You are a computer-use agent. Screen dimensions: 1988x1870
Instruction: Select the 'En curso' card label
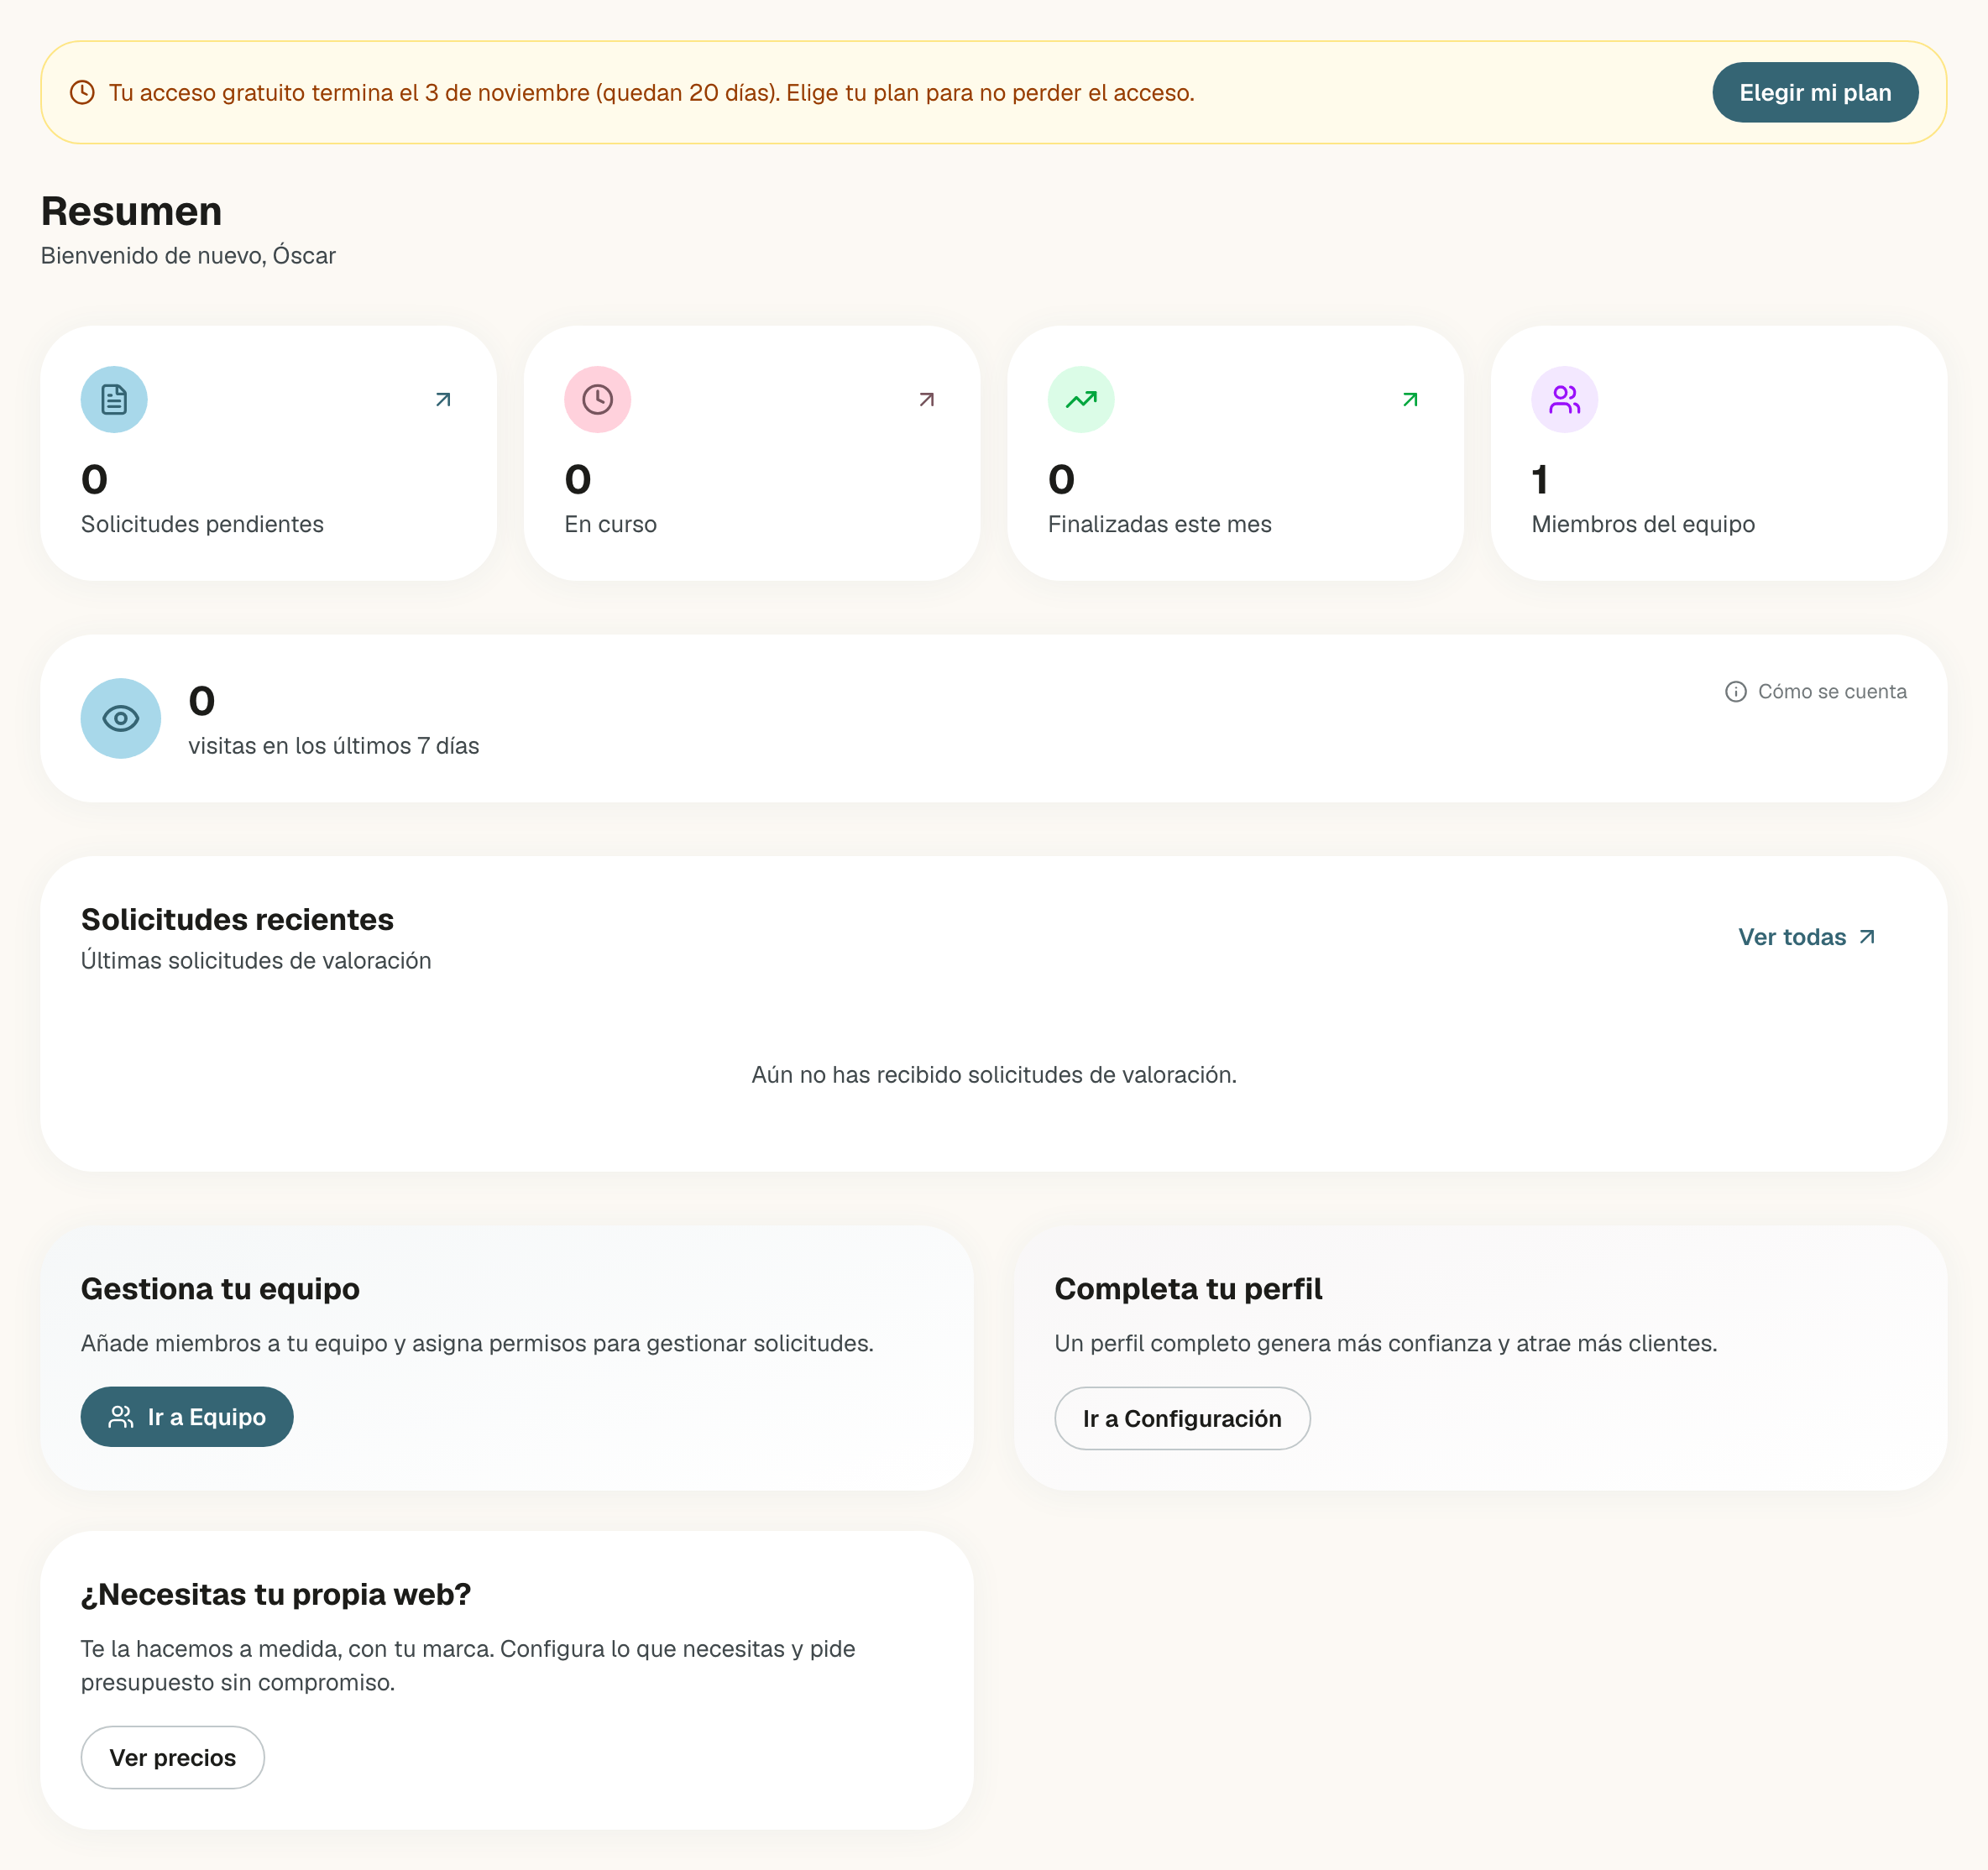(610, 524)
